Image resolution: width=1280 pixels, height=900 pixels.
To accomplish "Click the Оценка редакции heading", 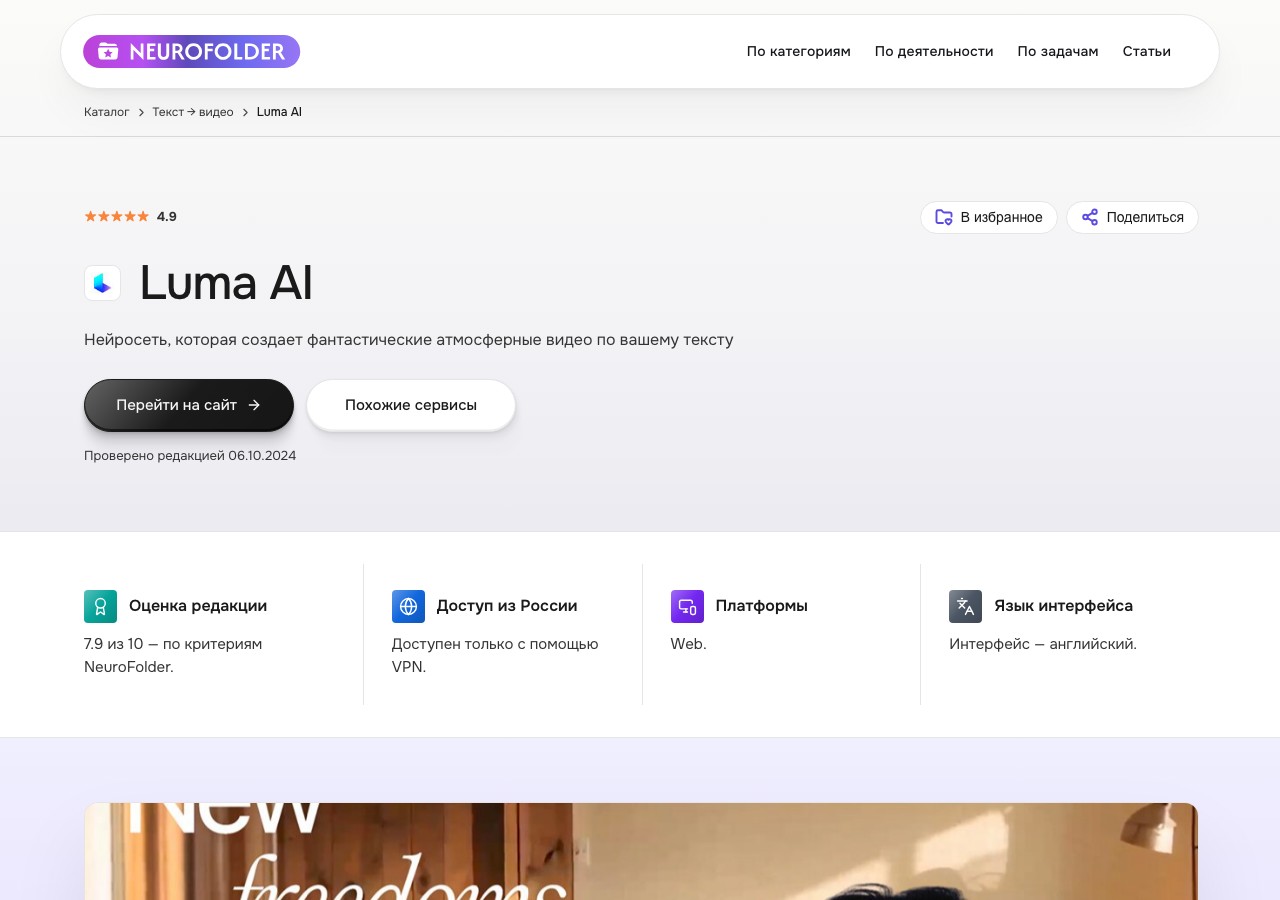I will 198,605.
